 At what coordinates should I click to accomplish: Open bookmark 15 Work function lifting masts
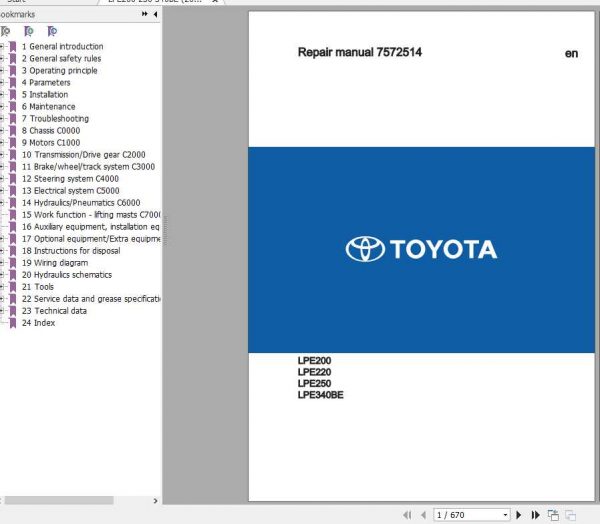91,215
